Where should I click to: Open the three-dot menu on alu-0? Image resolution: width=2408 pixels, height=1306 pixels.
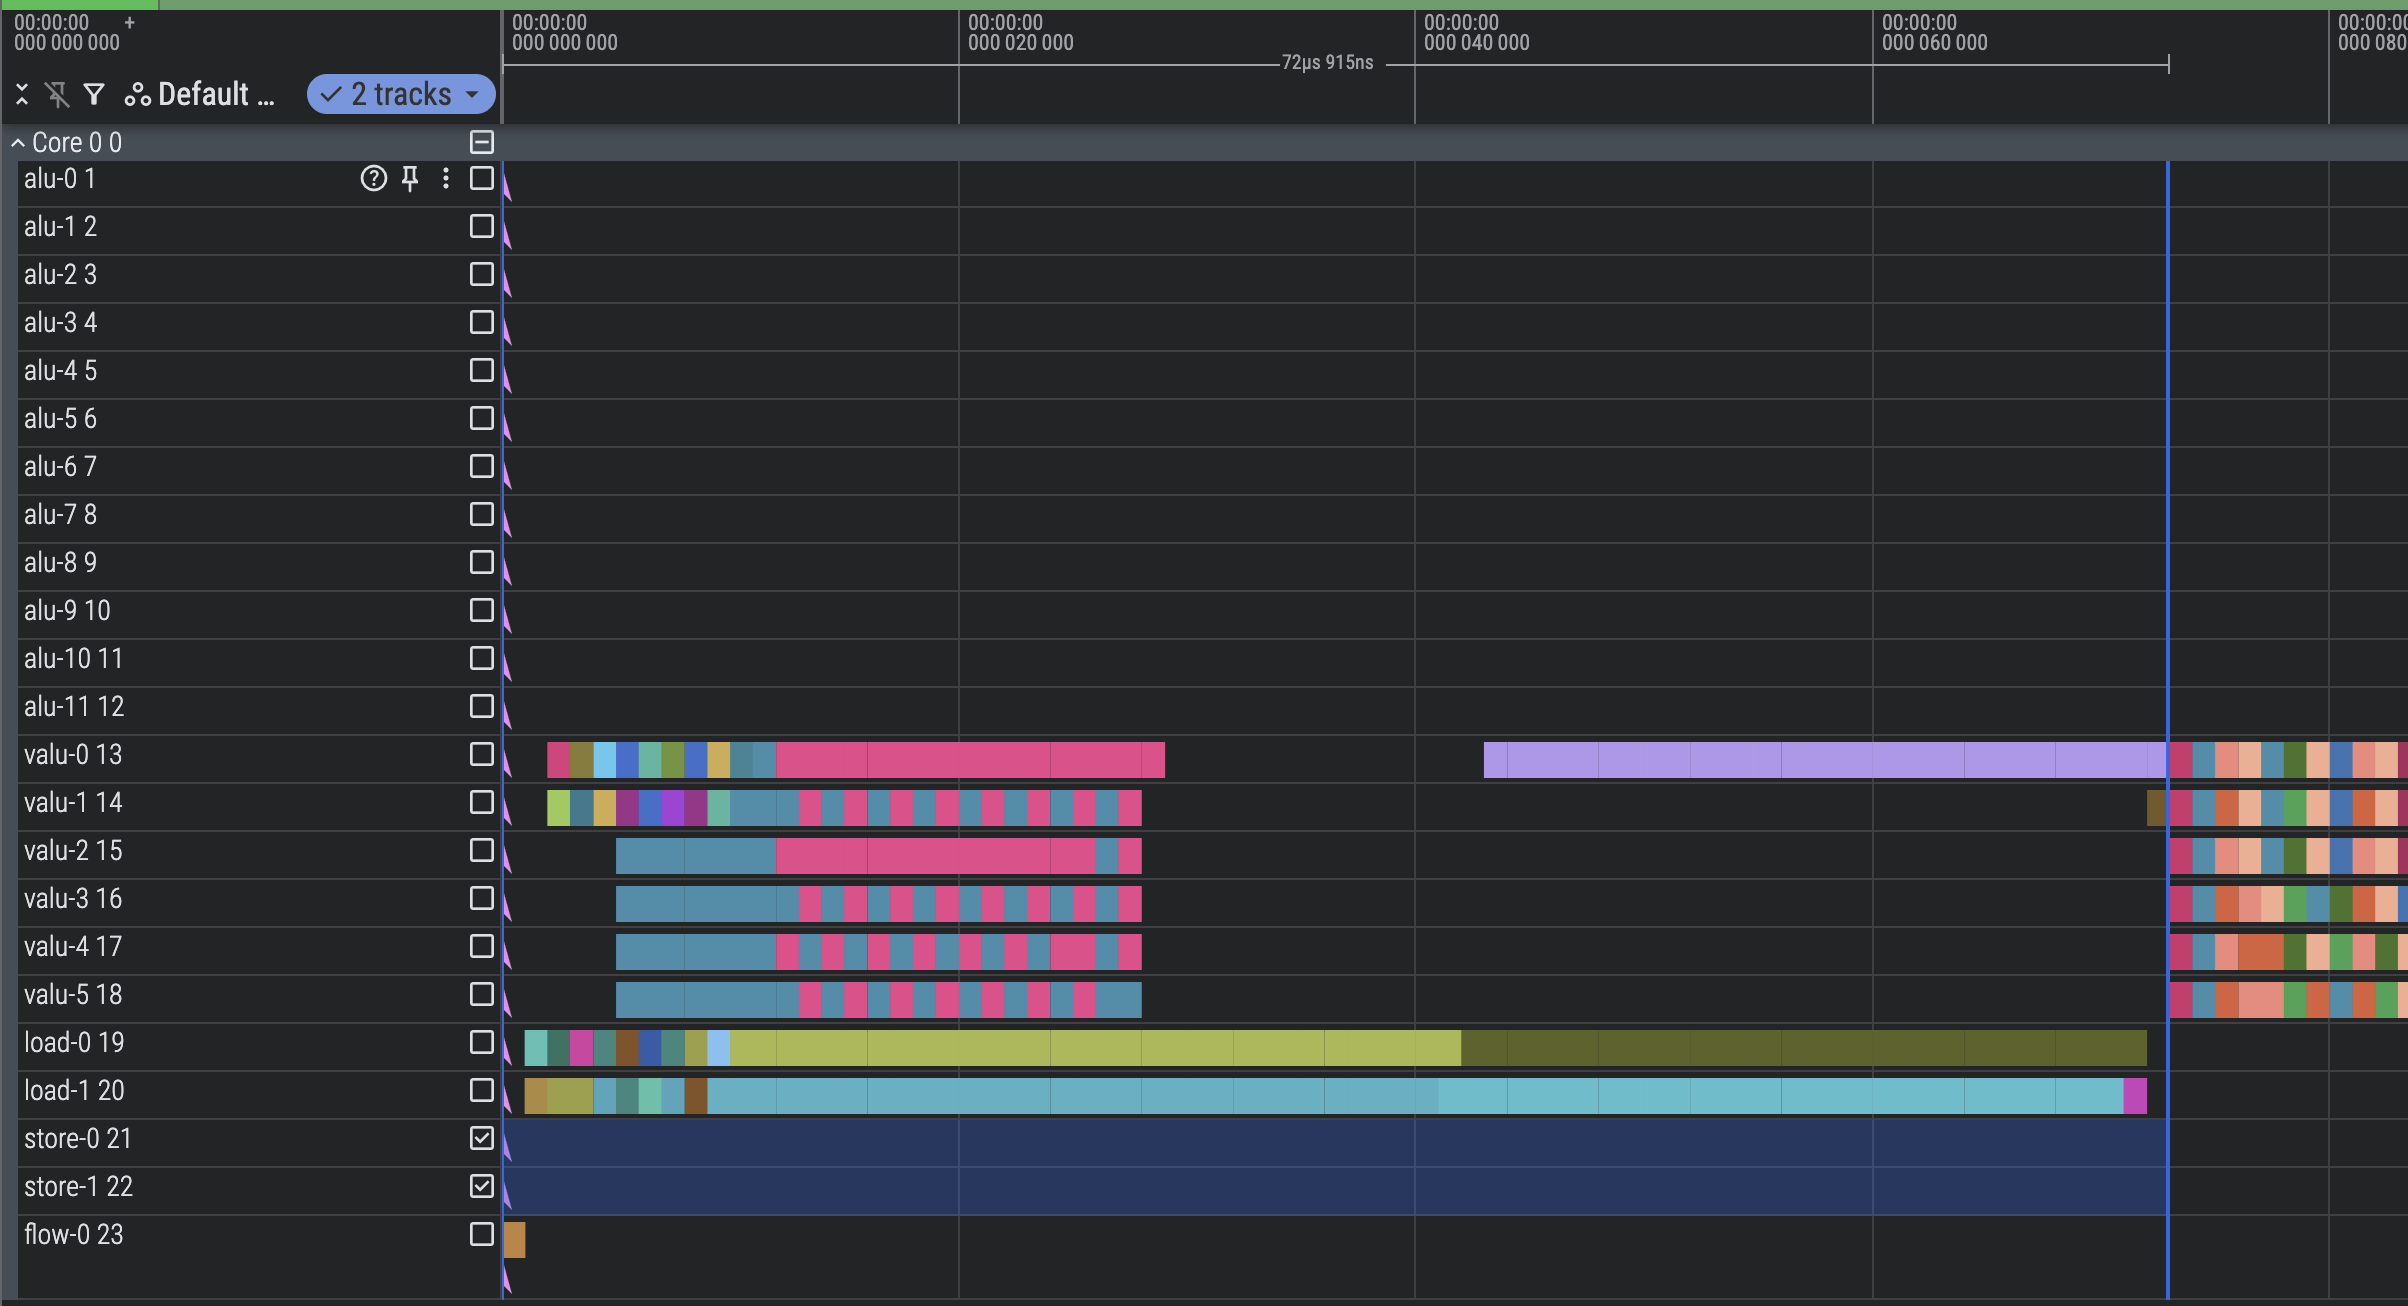point(446,179)
